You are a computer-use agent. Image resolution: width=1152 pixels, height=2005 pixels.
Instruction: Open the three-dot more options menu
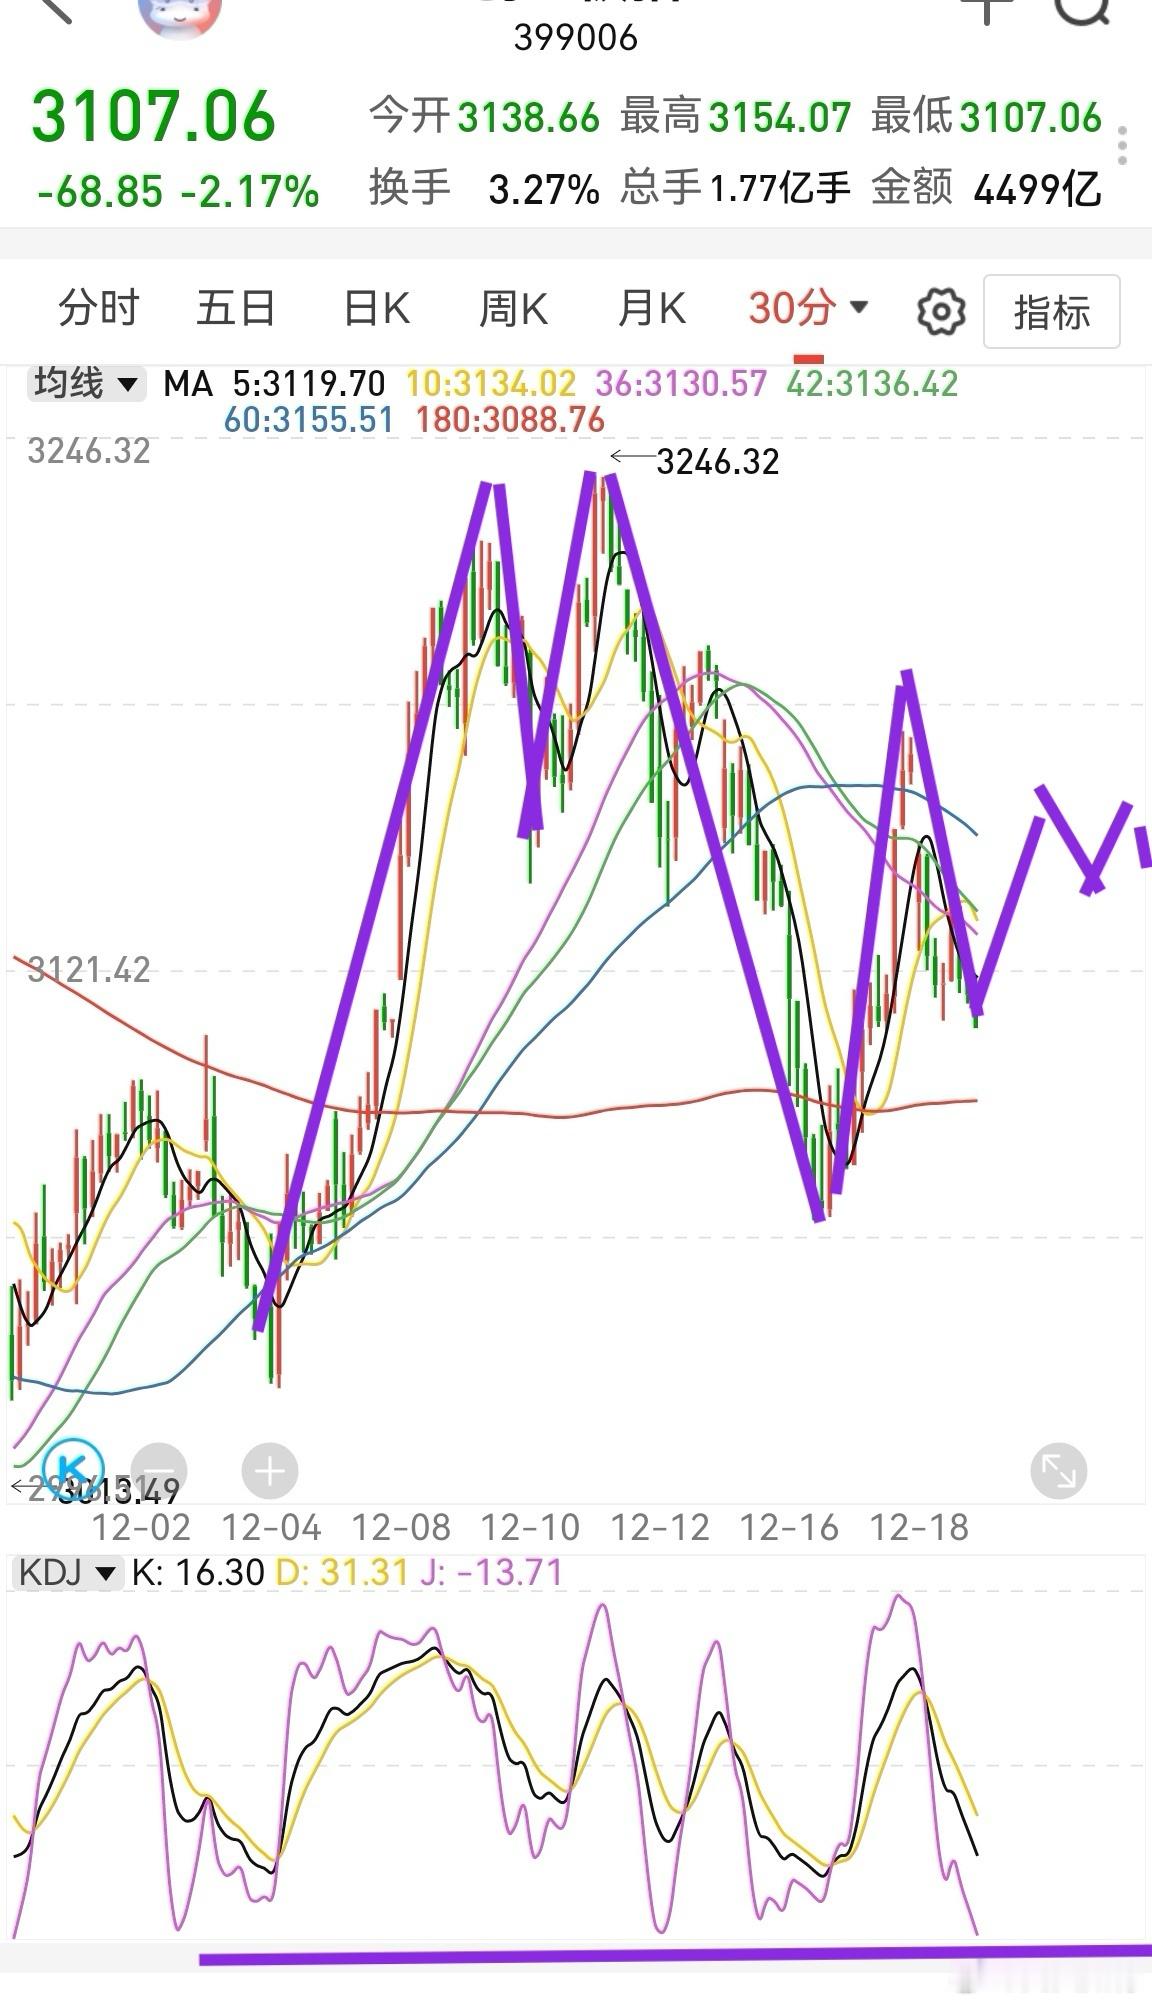click(x=1123, y=146)
